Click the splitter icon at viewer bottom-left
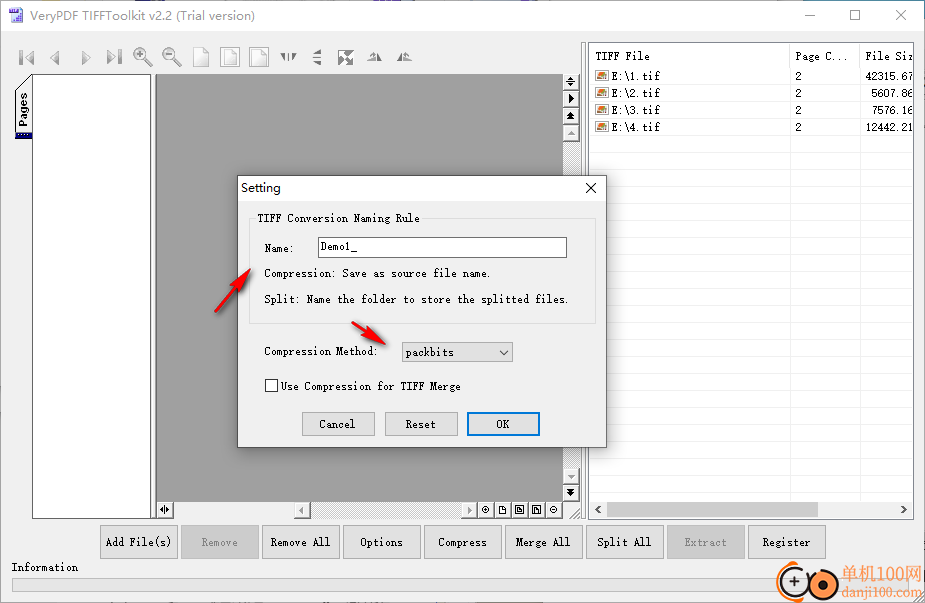The height and width of the screenshot is (603, 925). 165,509
